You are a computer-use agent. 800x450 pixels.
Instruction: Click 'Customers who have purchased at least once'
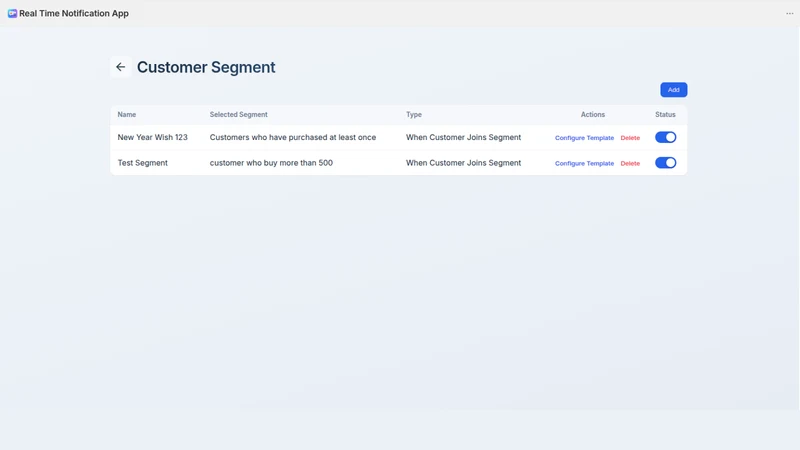pos(293,137)
